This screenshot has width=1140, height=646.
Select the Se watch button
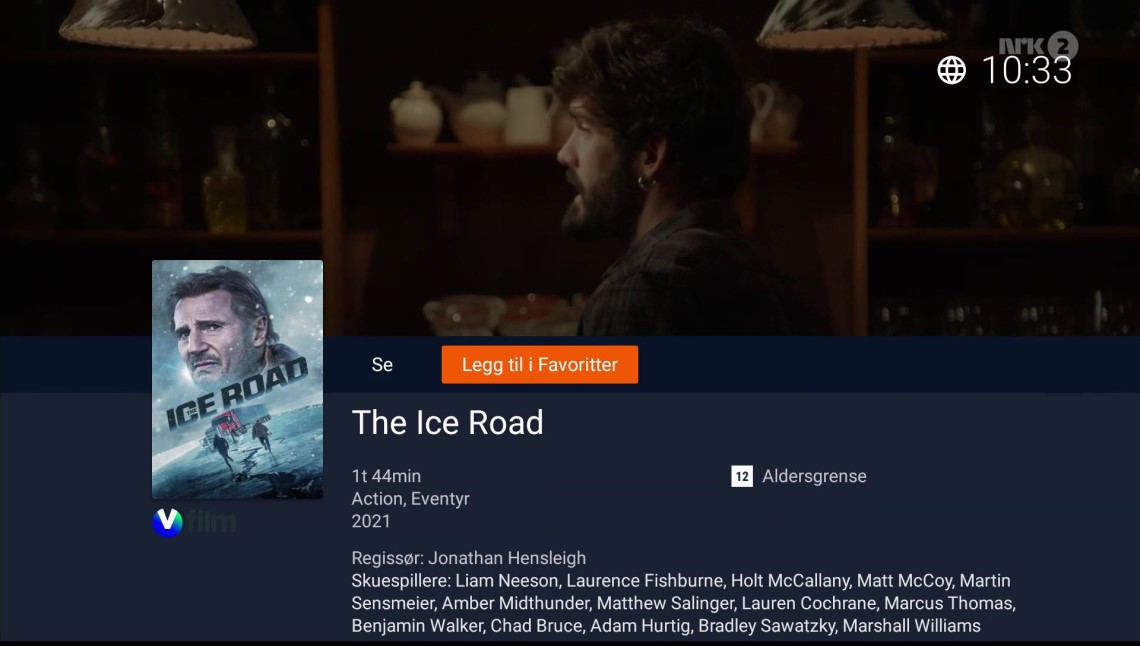click(382, 365)
